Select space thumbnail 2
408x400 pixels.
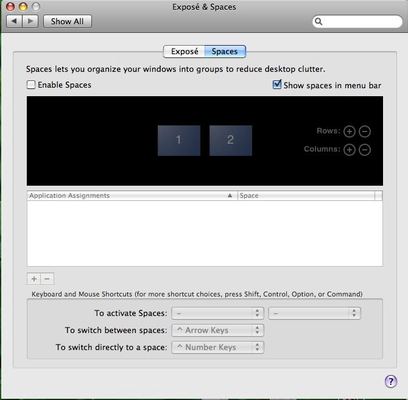[231, 140]
